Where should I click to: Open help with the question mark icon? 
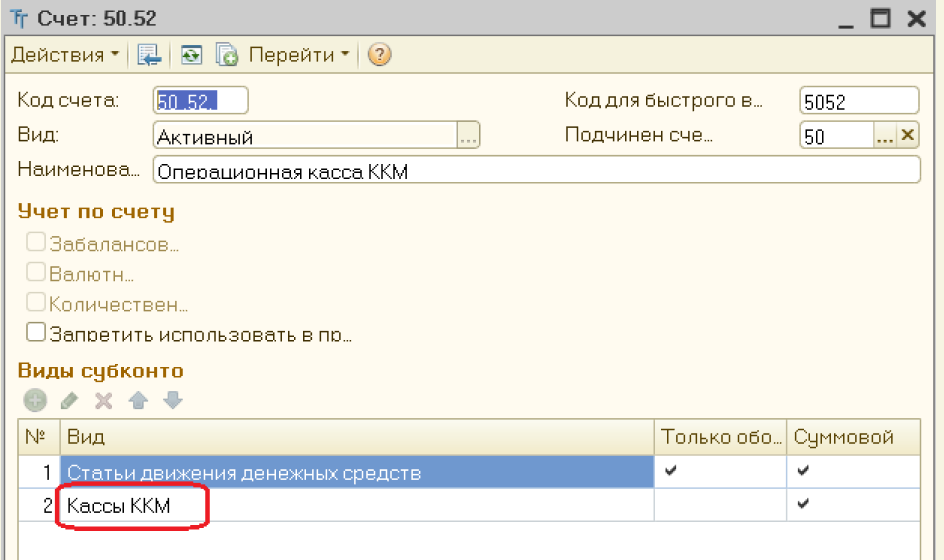pos(379,55)
